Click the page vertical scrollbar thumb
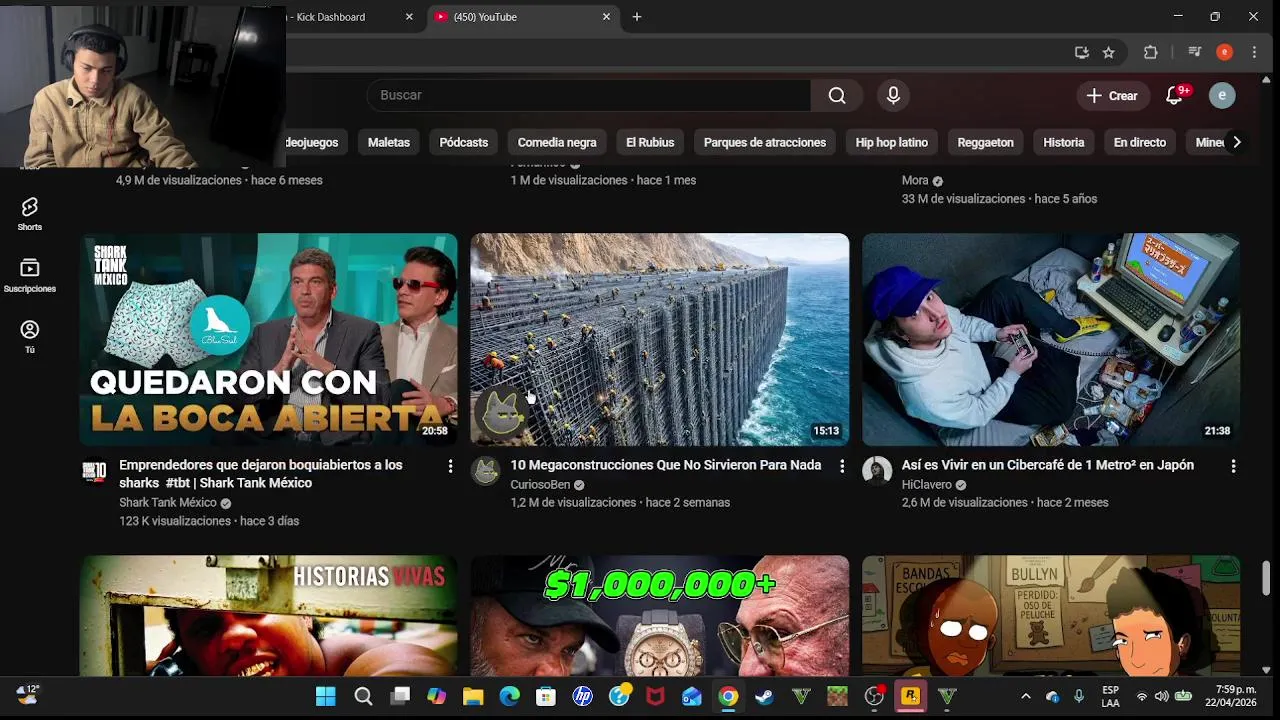This screenshot has width=1280, height=720. tap(1266, 577)
